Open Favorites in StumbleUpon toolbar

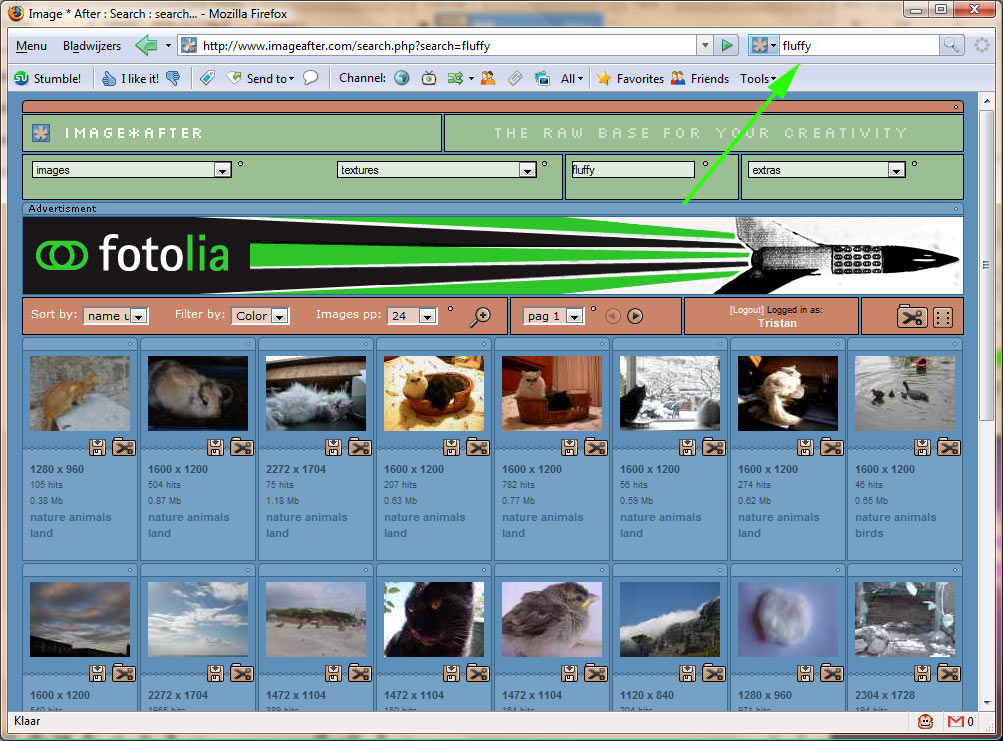[631, 78]
